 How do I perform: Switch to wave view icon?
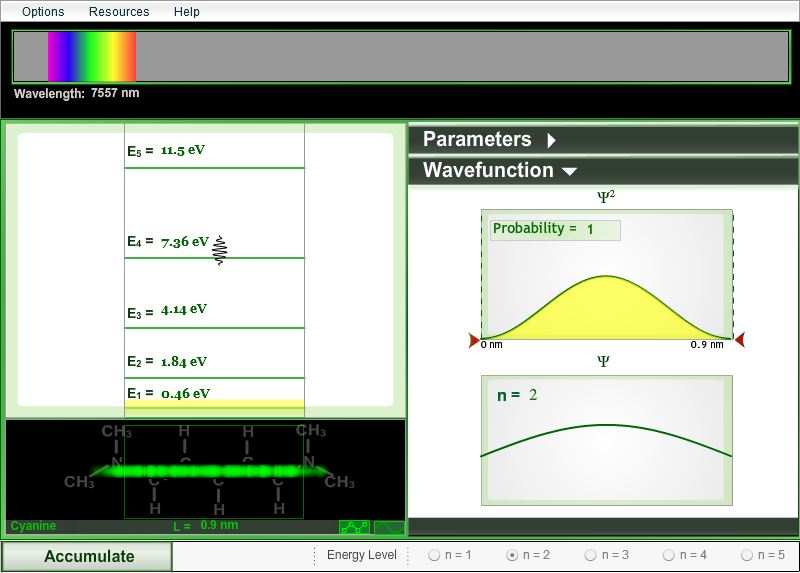click(388, 527)
